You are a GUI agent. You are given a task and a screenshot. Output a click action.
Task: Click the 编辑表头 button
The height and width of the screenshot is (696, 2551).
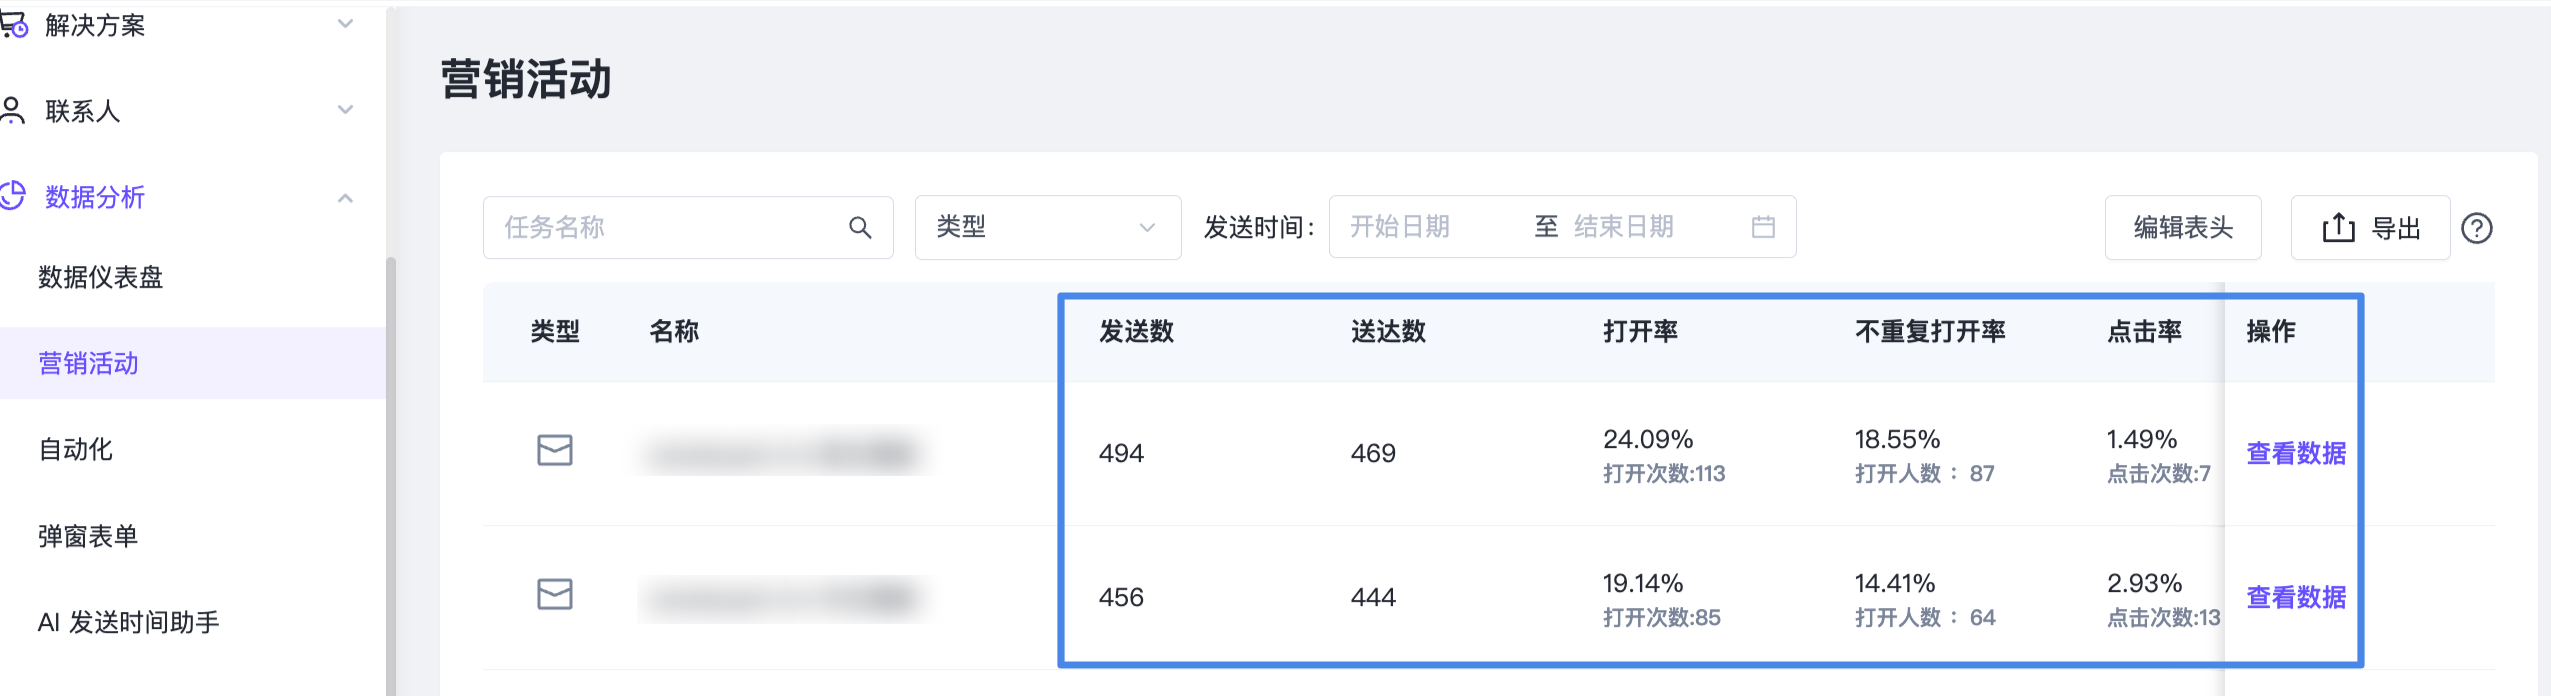[x=2182, y=228]
